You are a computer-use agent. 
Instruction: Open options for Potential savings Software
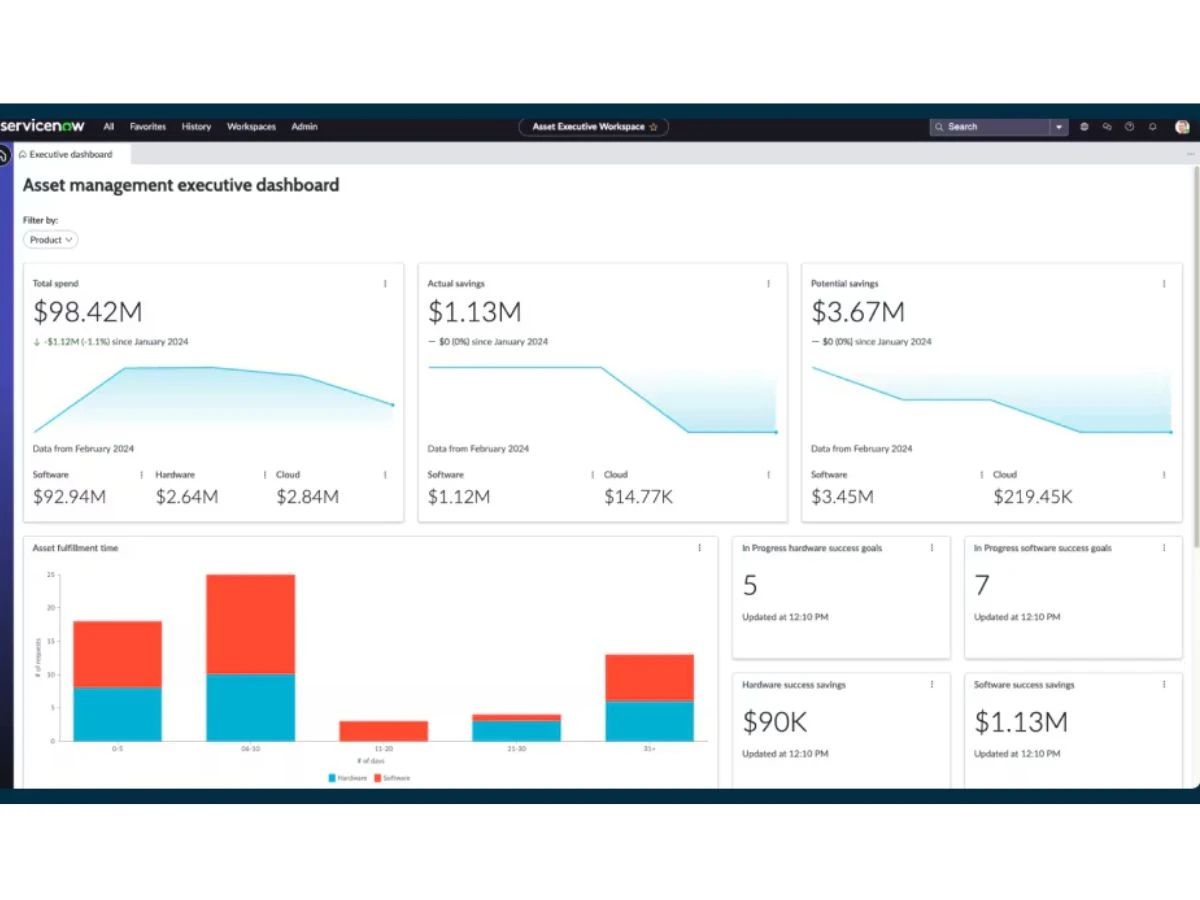(x=981, y=475)
